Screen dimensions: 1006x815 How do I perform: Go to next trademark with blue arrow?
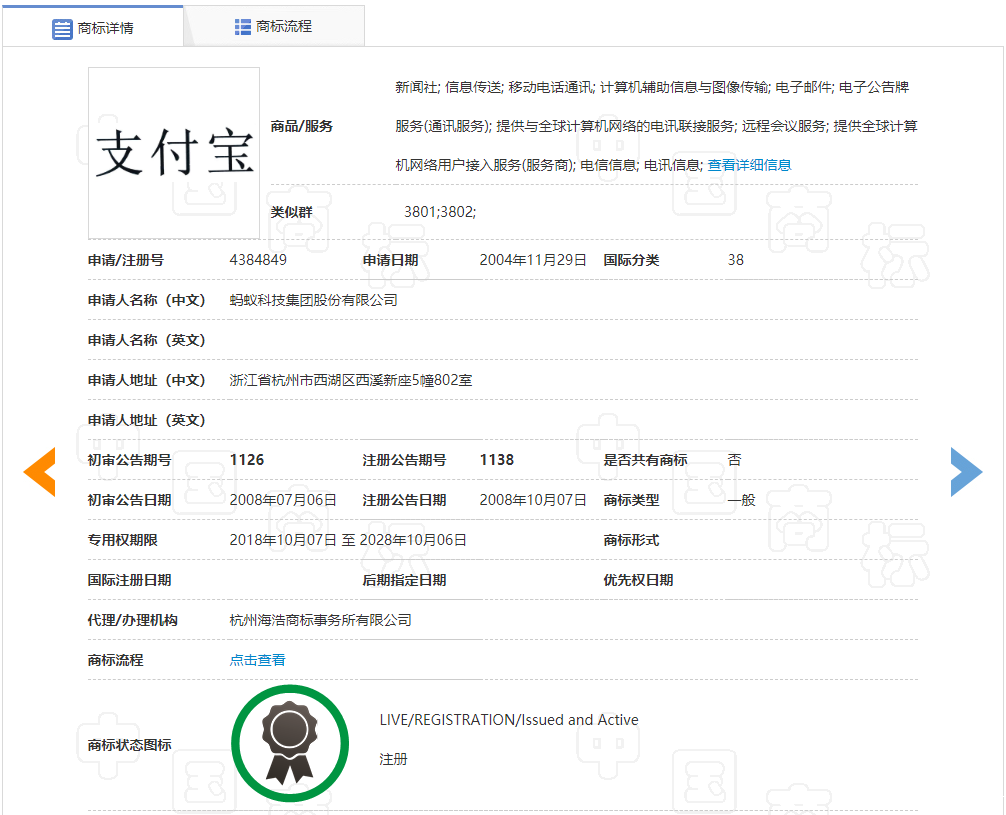pos(966,472)
